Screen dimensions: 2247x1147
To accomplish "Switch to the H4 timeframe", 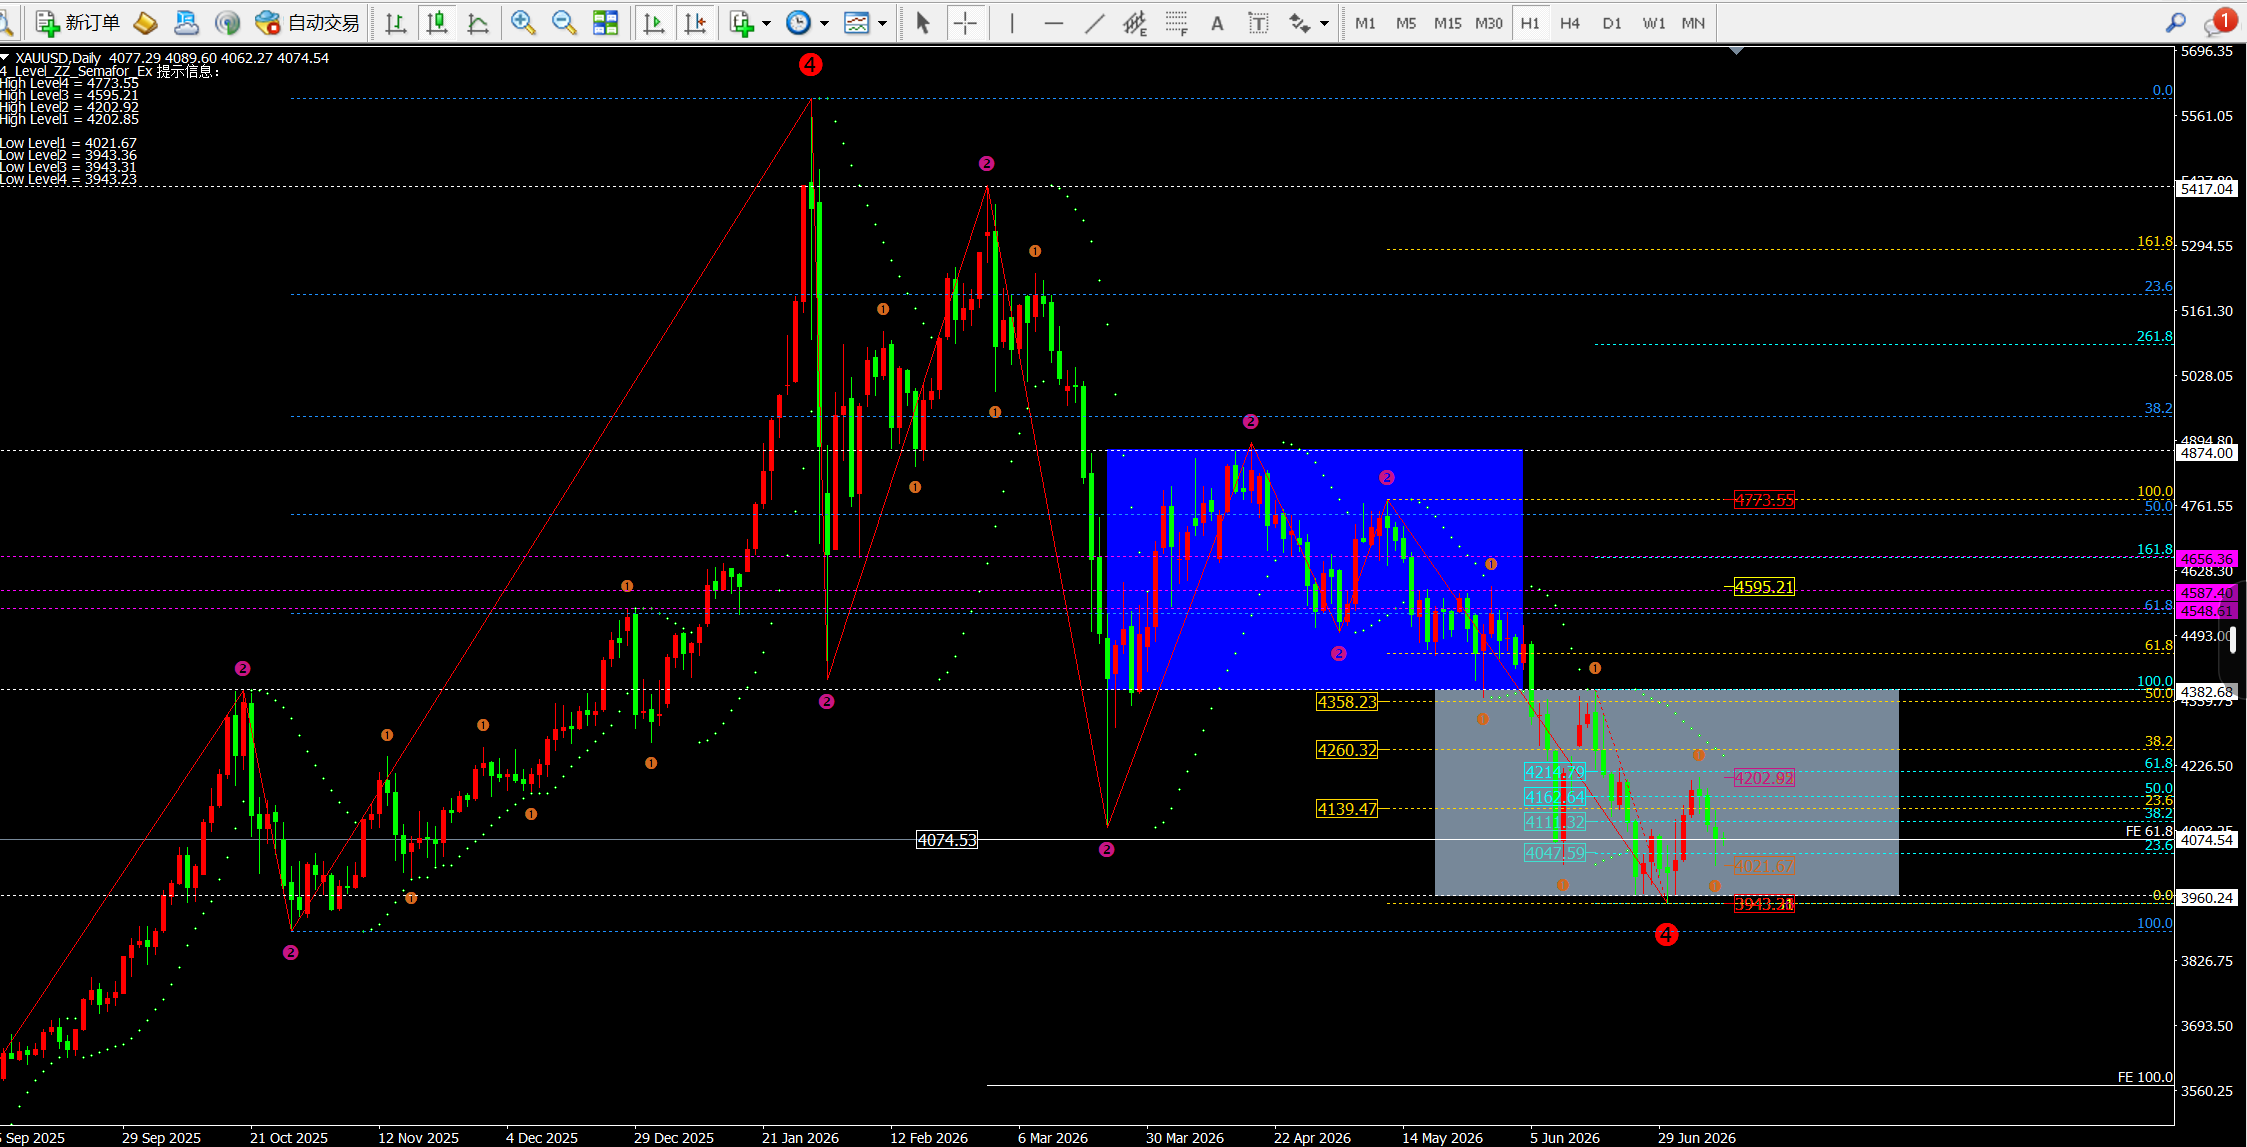I will tap(1570, 22).
